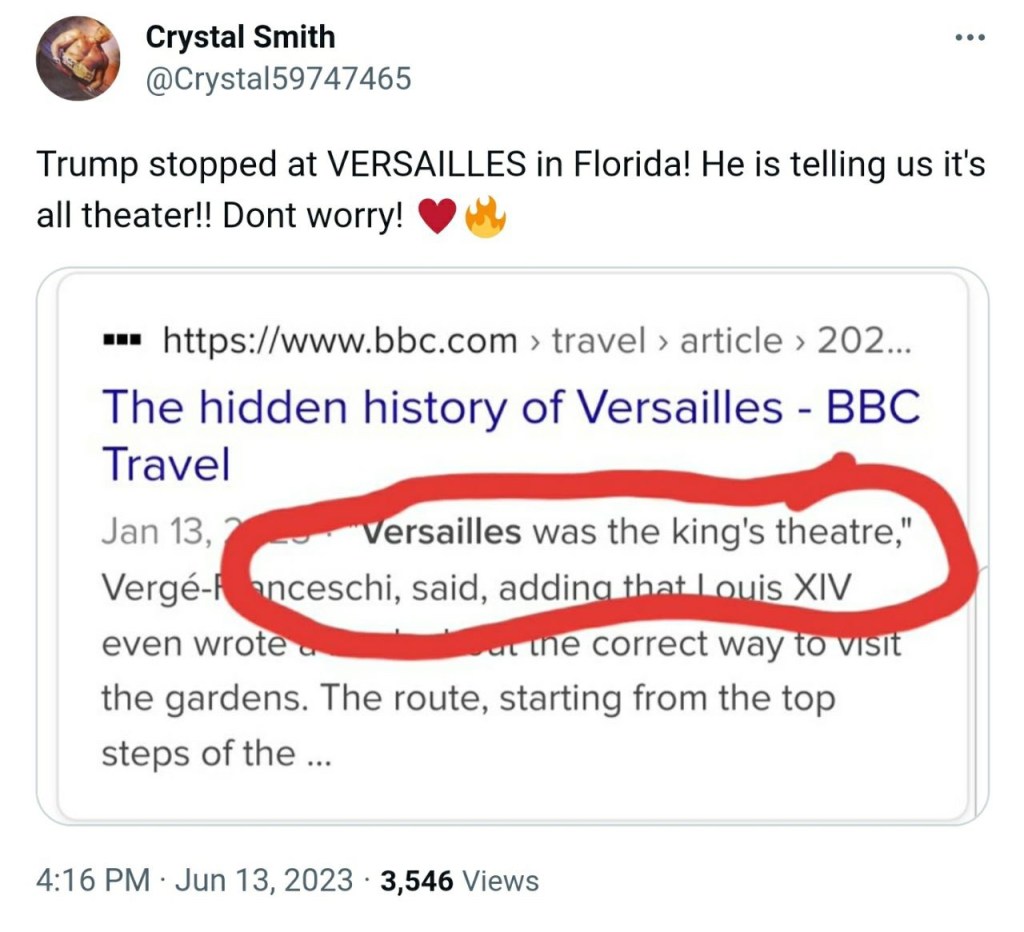Click the 4:16 PM timestamp
The image size is (1024, 932).
[93, 880]
